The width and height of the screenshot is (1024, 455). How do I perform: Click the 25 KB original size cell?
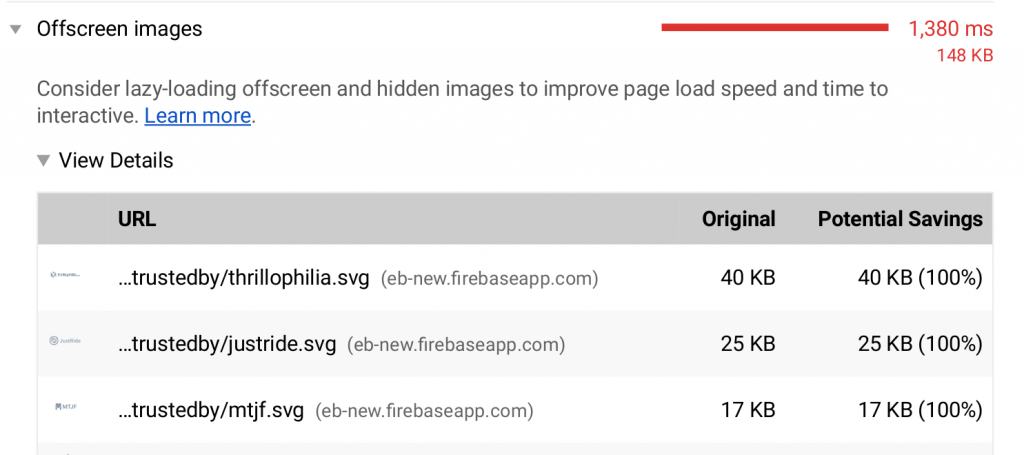748,344
